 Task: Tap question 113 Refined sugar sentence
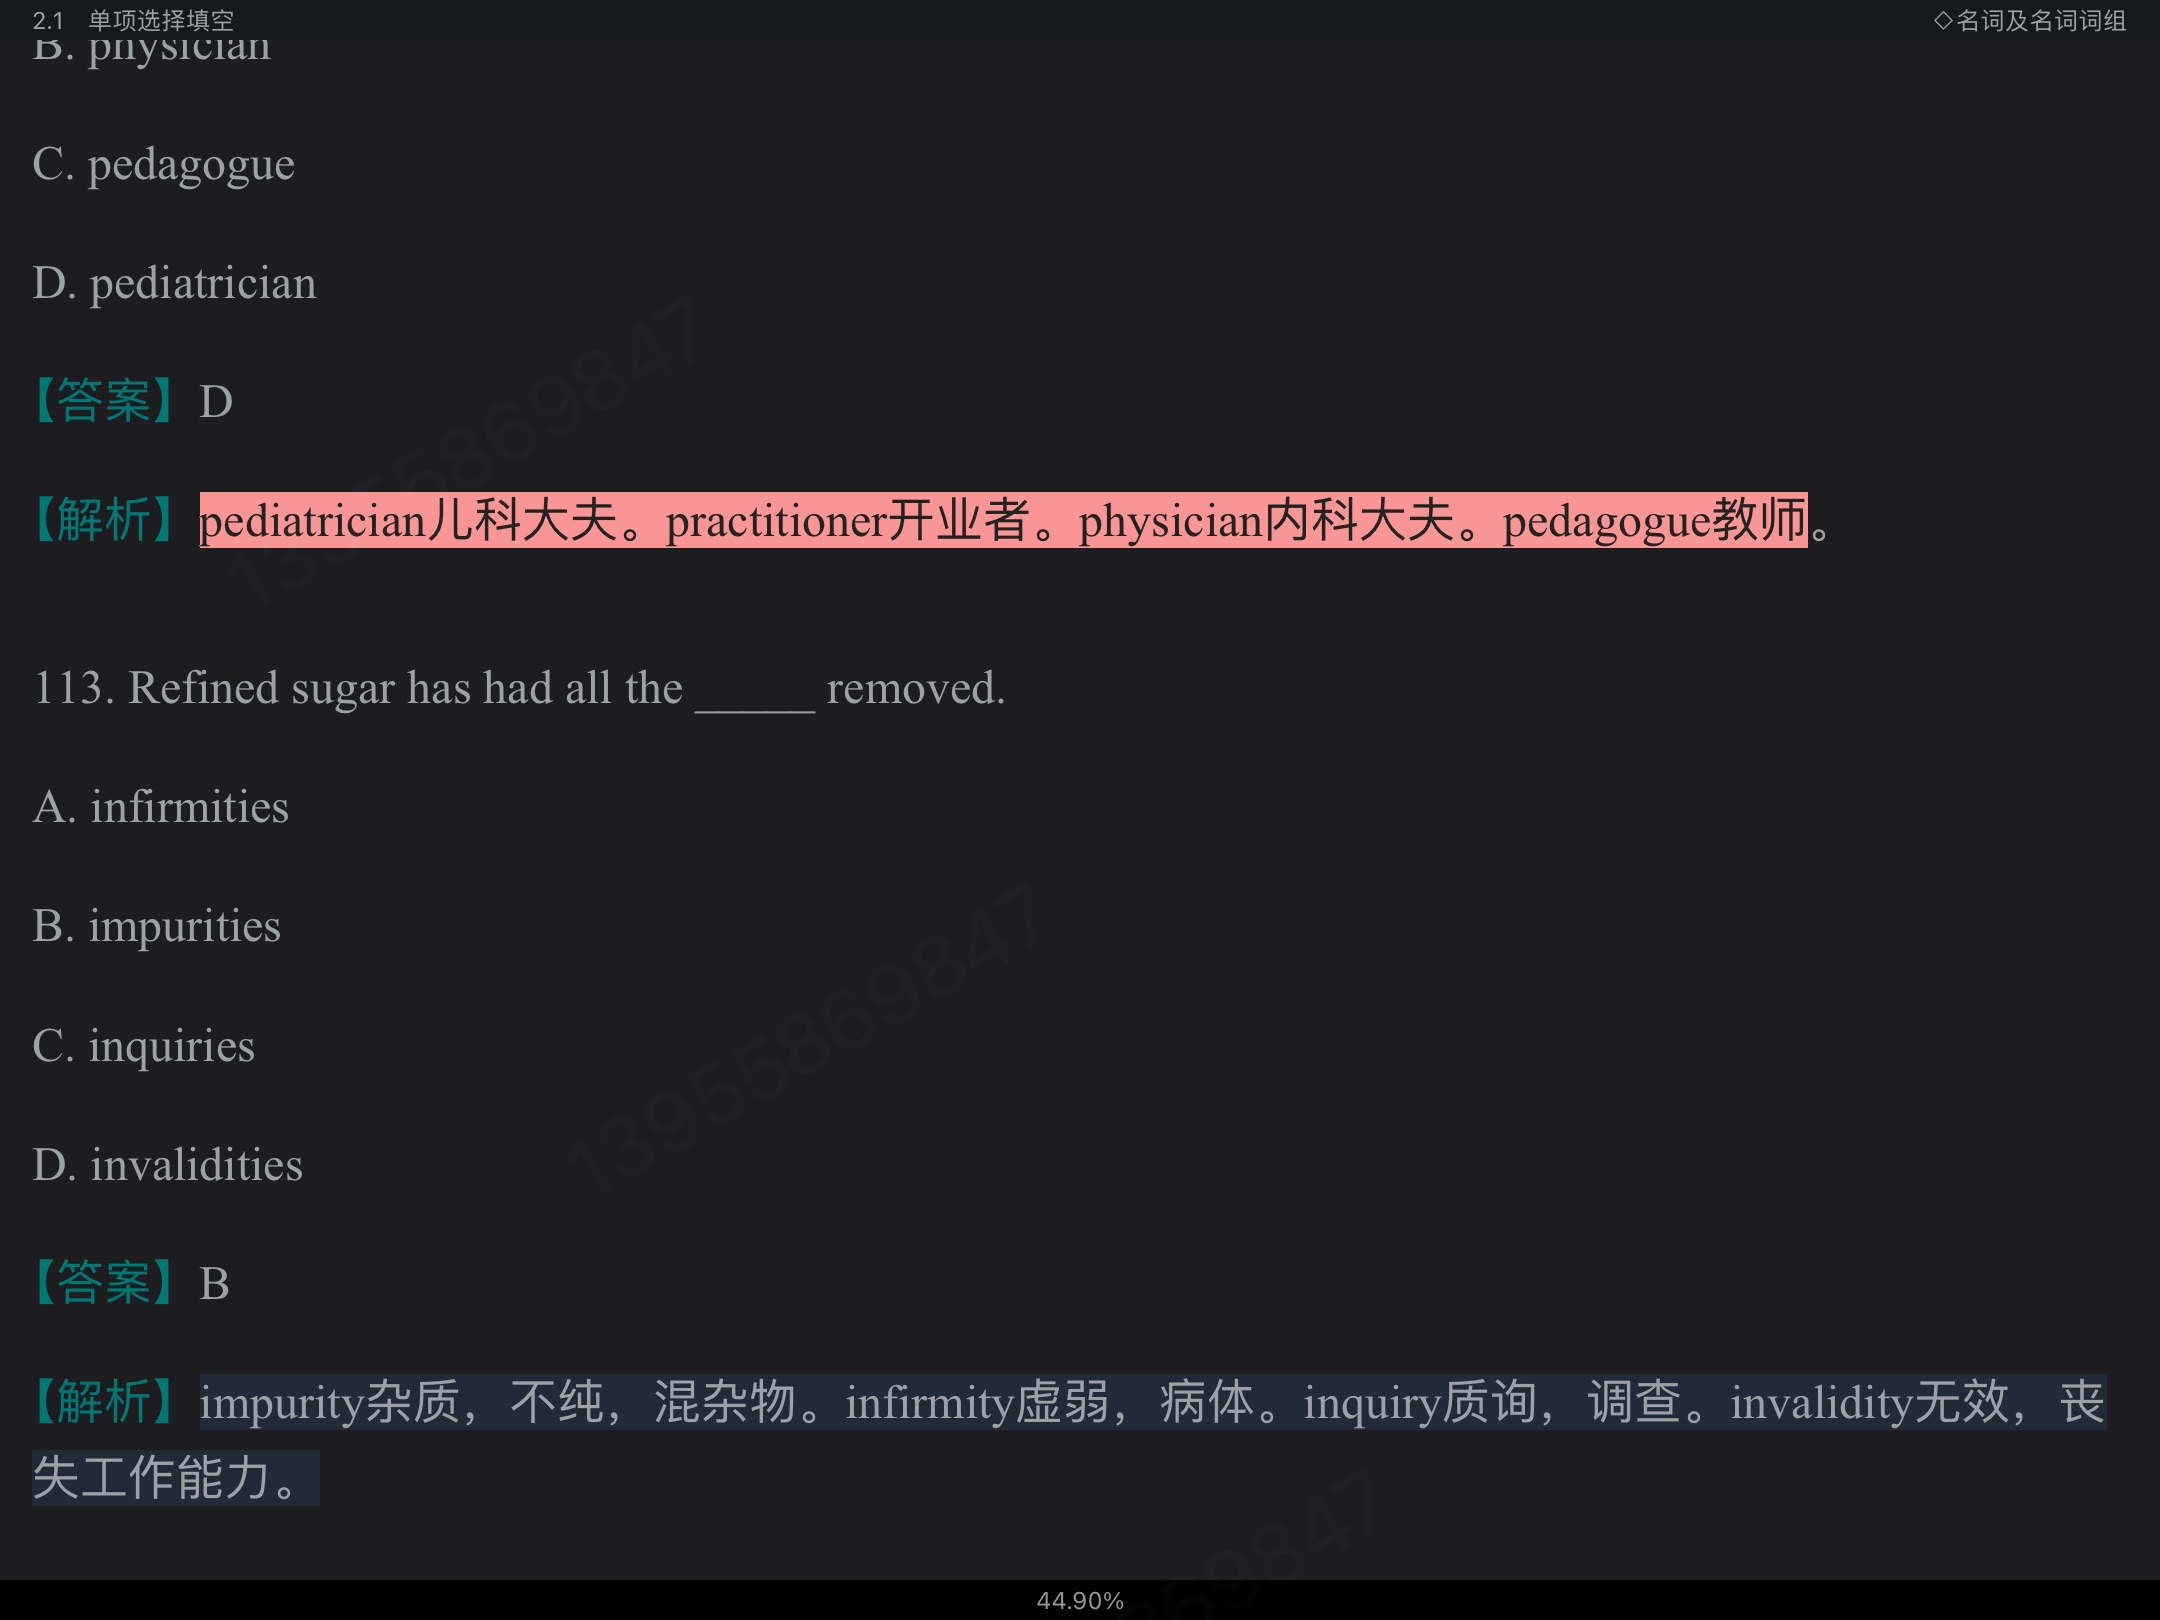(x=519, y=689)
